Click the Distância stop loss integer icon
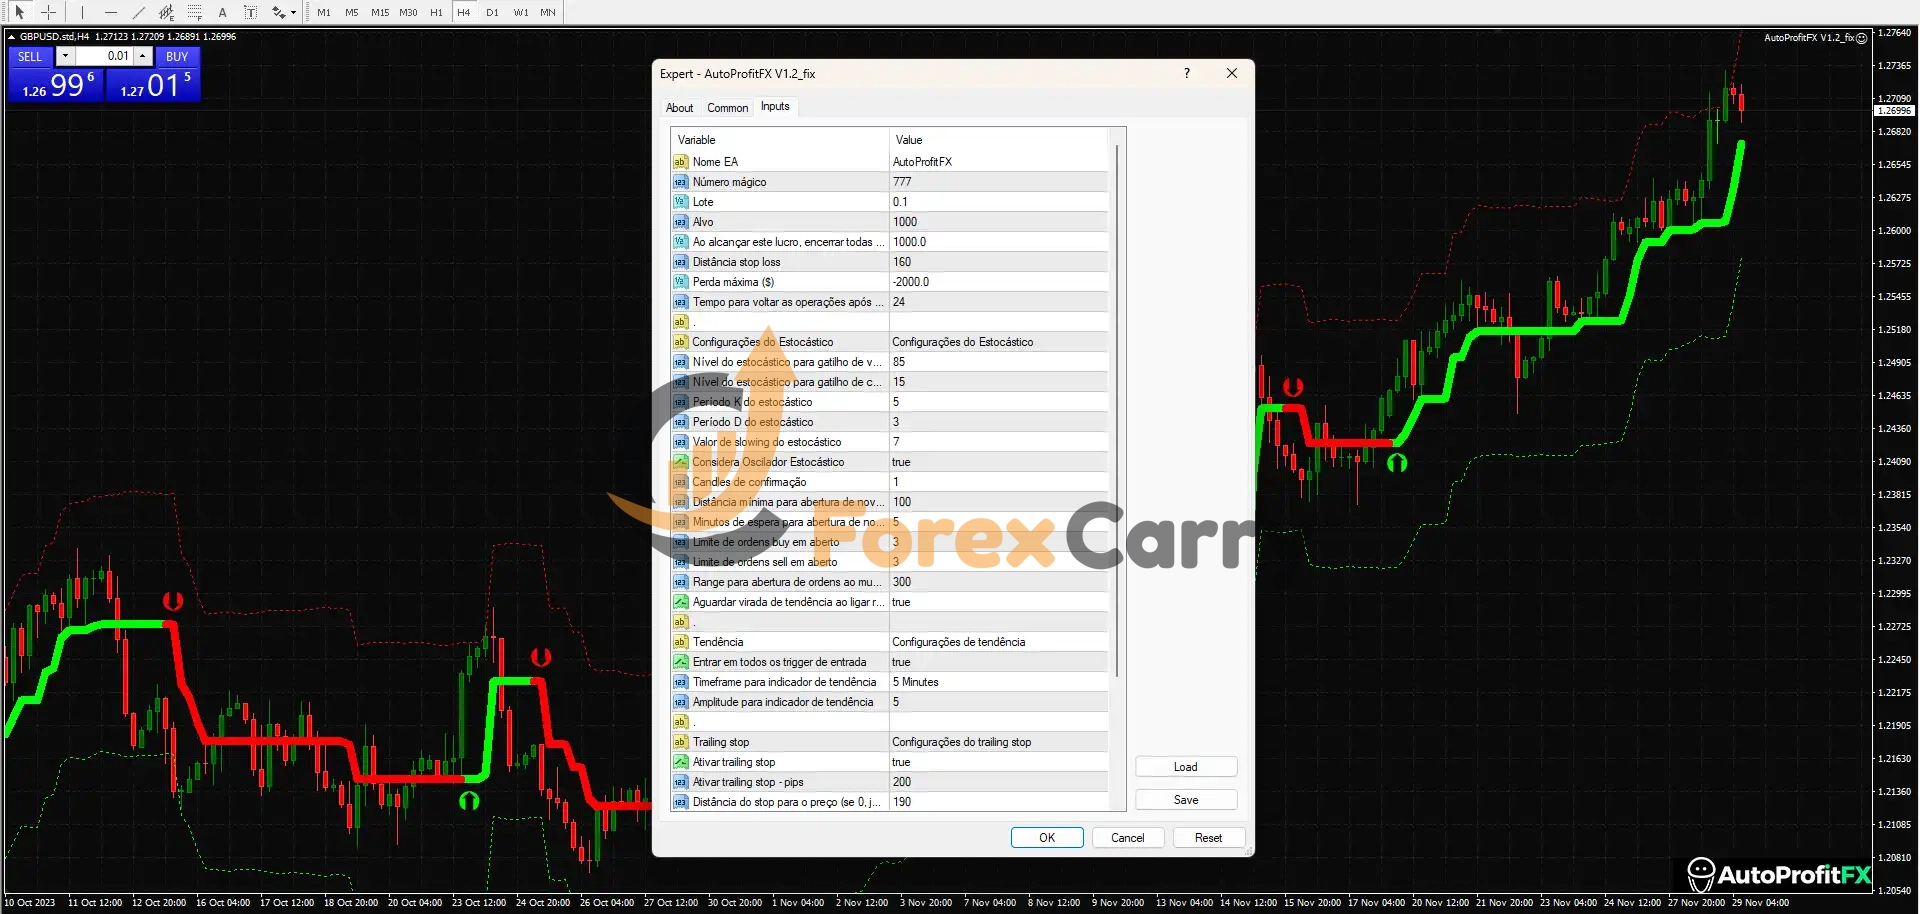 [x=680, y=262]
